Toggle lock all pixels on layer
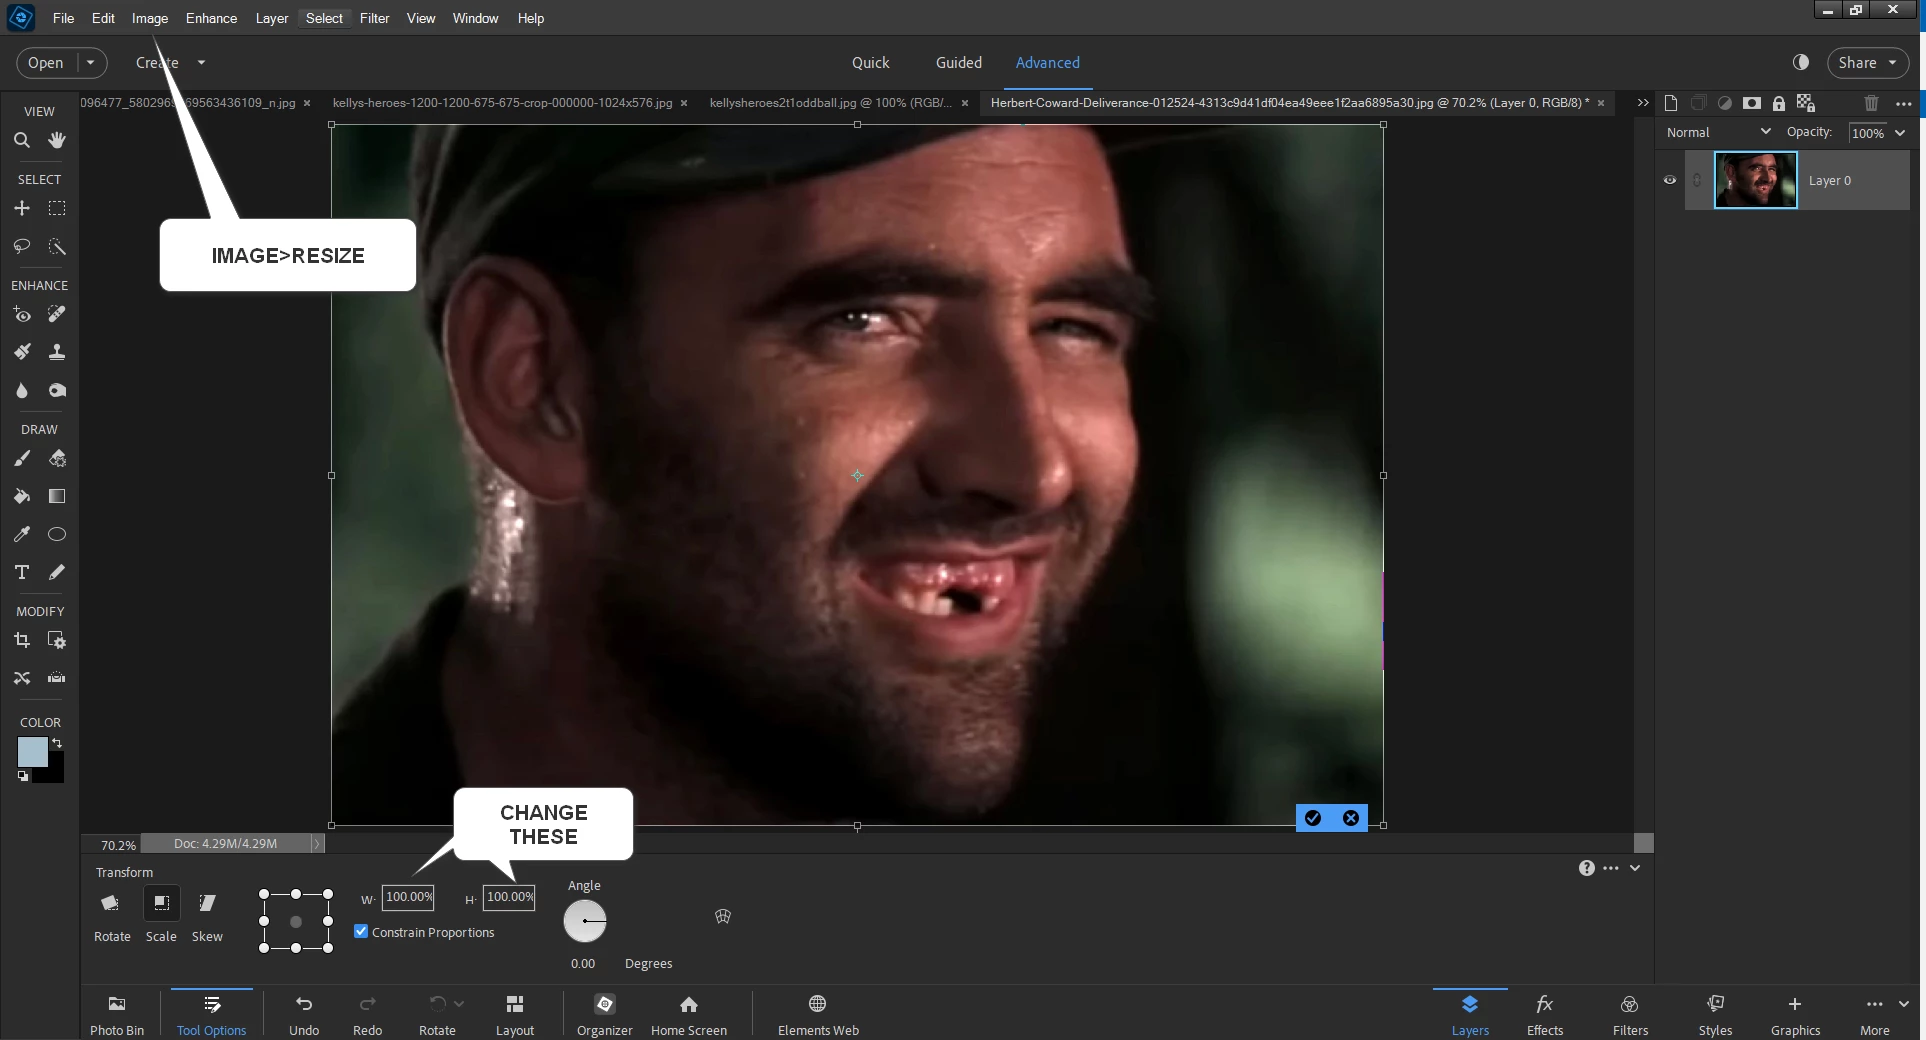Image resolution: width=1926 pixels, height=1040 pixels. (1779, 103)
